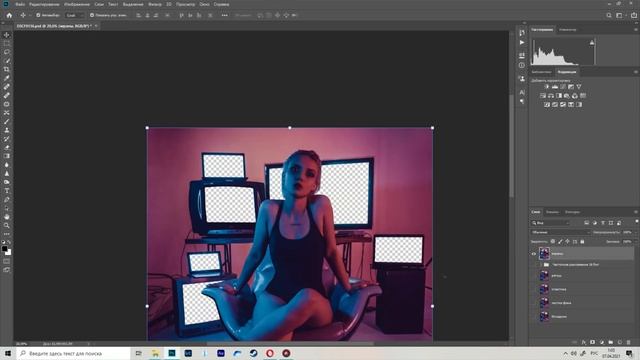
Task: Add a Vibrance adjustment layer
Action: coord(579,87)
